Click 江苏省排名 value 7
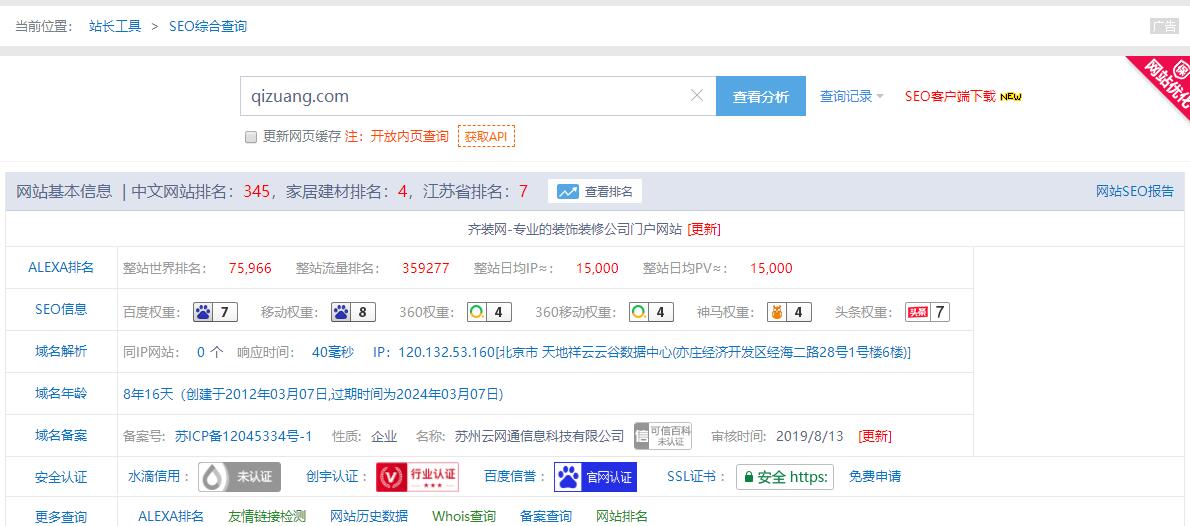This screenshot has height=526, width=1190. point(523,191)
